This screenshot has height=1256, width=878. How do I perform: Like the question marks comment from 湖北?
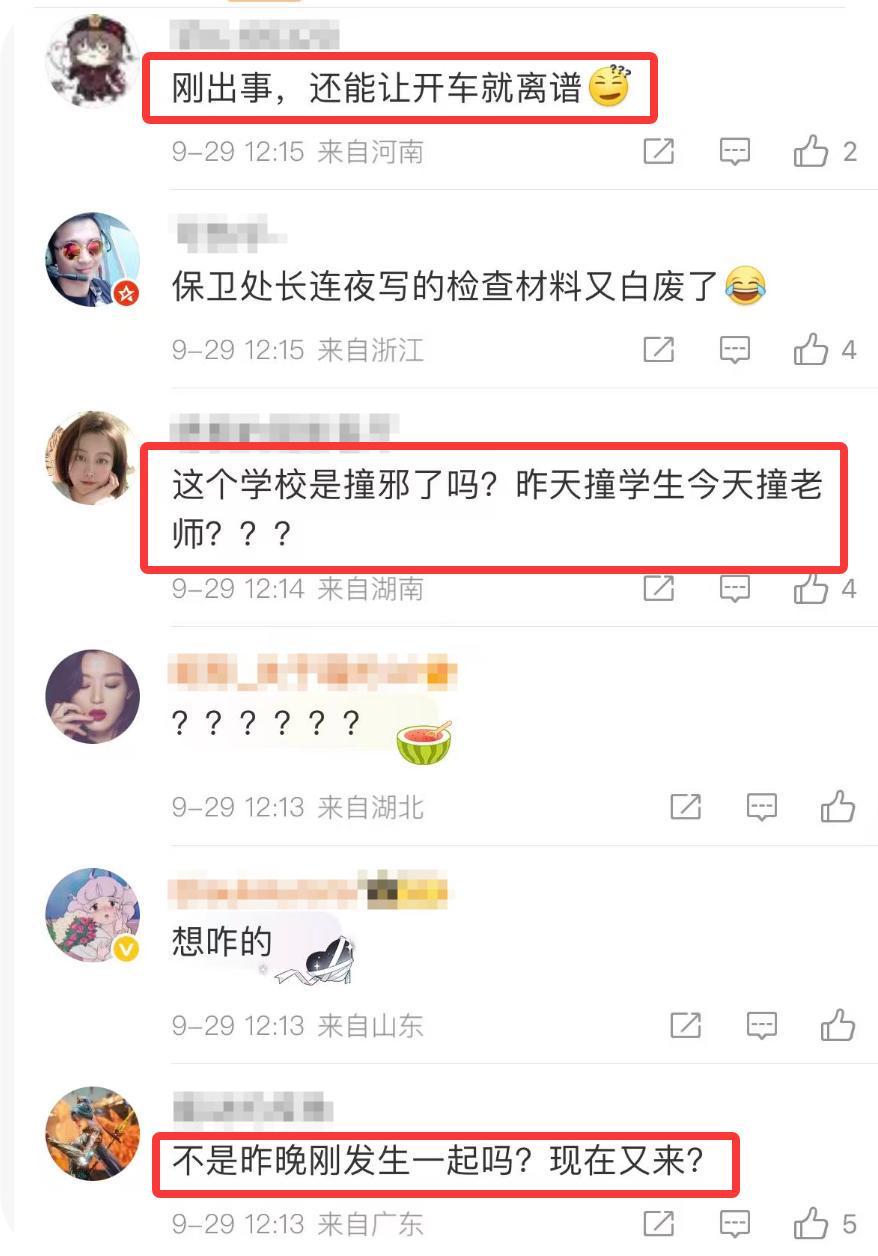(838, 807)
